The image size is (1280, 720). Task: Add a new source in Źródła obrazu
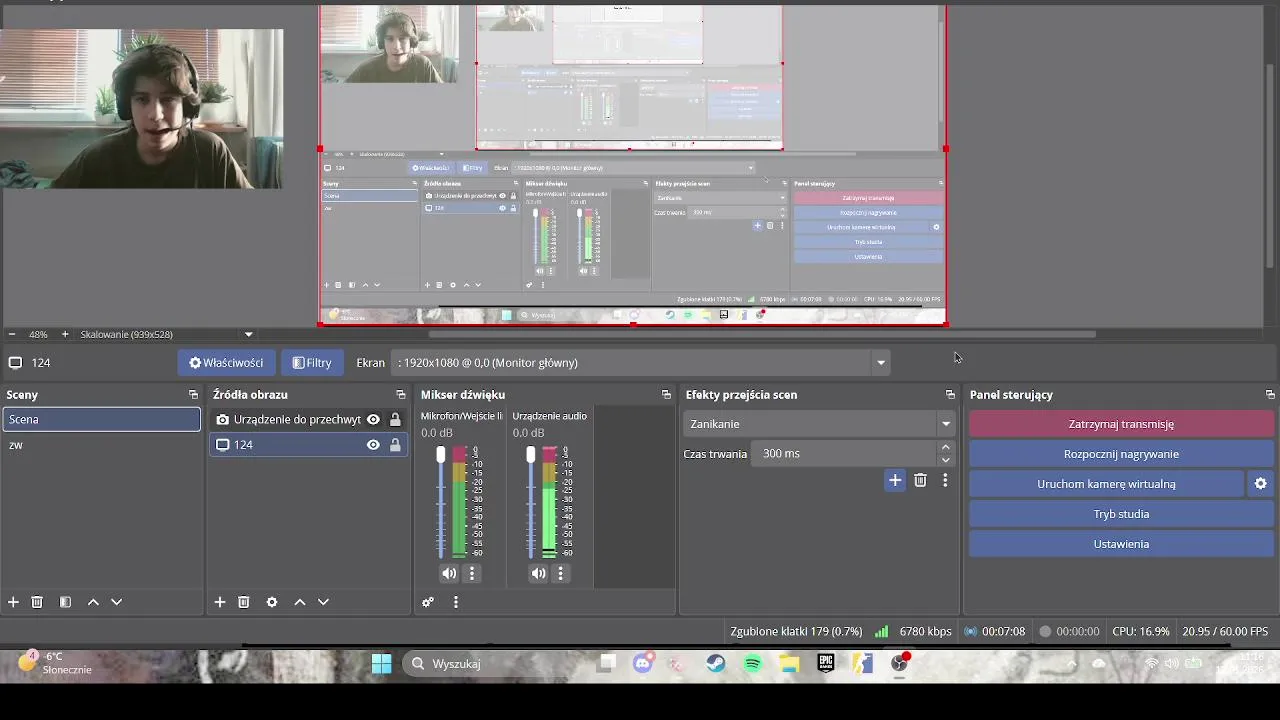[220, 602]
